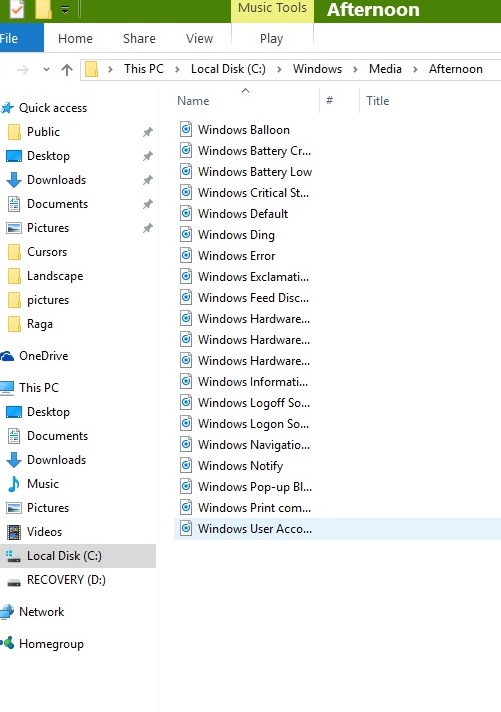Click the customize Quick Access Toolbar dropdown

65,10
